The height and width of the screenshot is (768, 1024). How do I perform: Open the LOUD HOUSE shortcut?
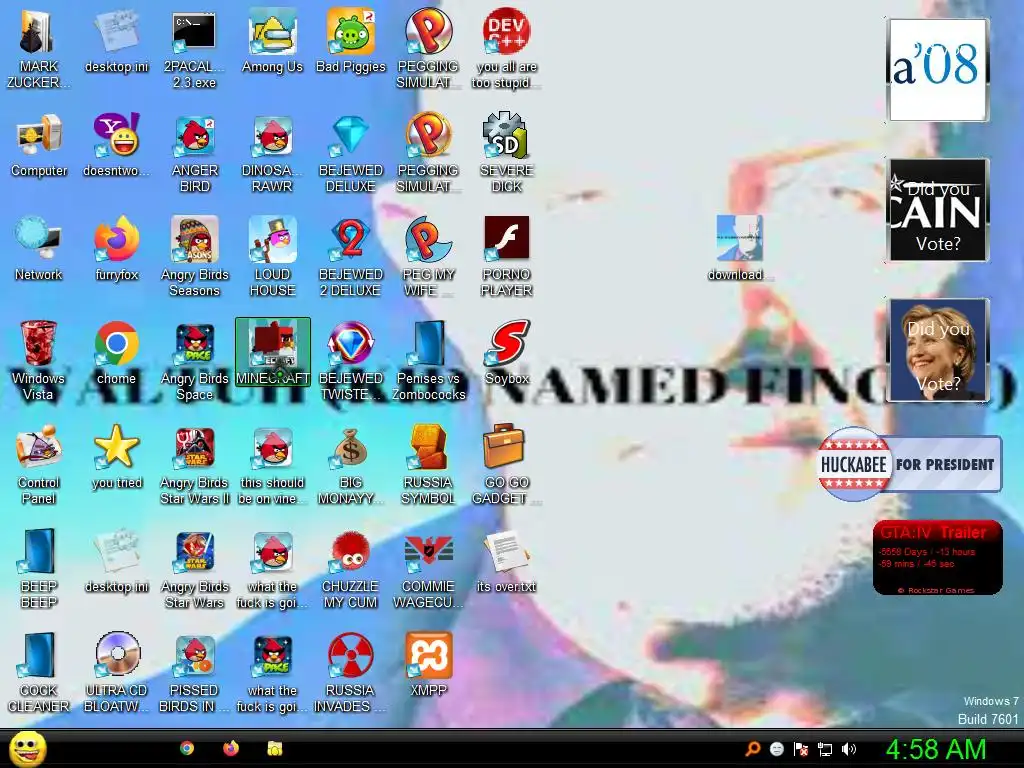[272, 257]
